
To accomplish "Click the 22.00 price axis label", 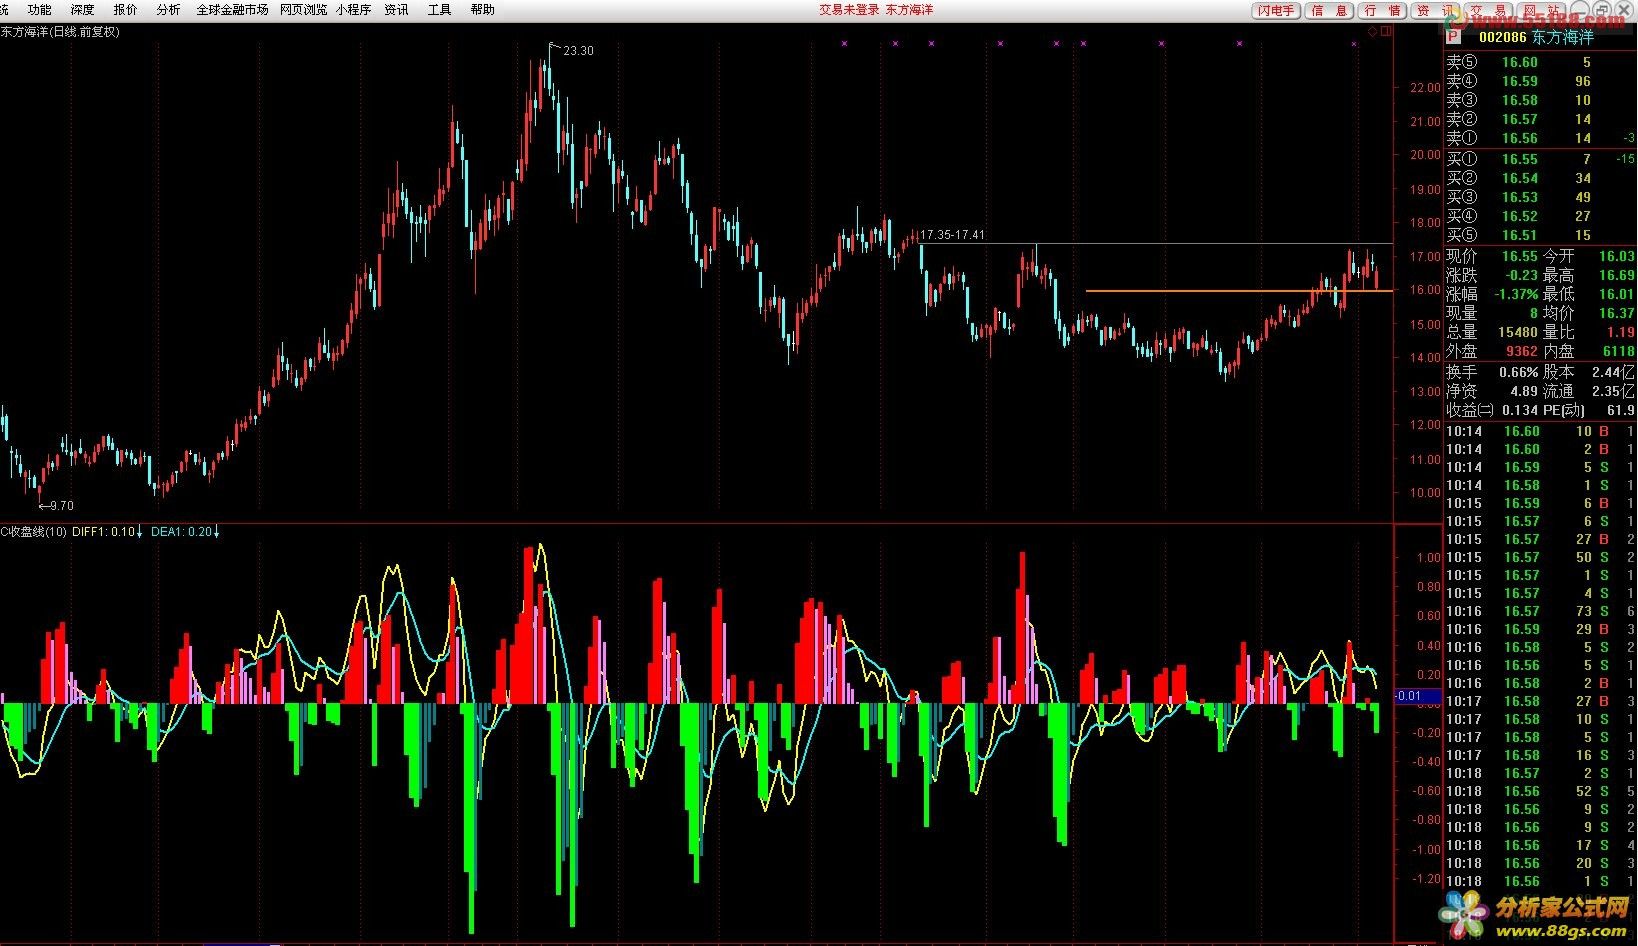I will [1424, 88].
